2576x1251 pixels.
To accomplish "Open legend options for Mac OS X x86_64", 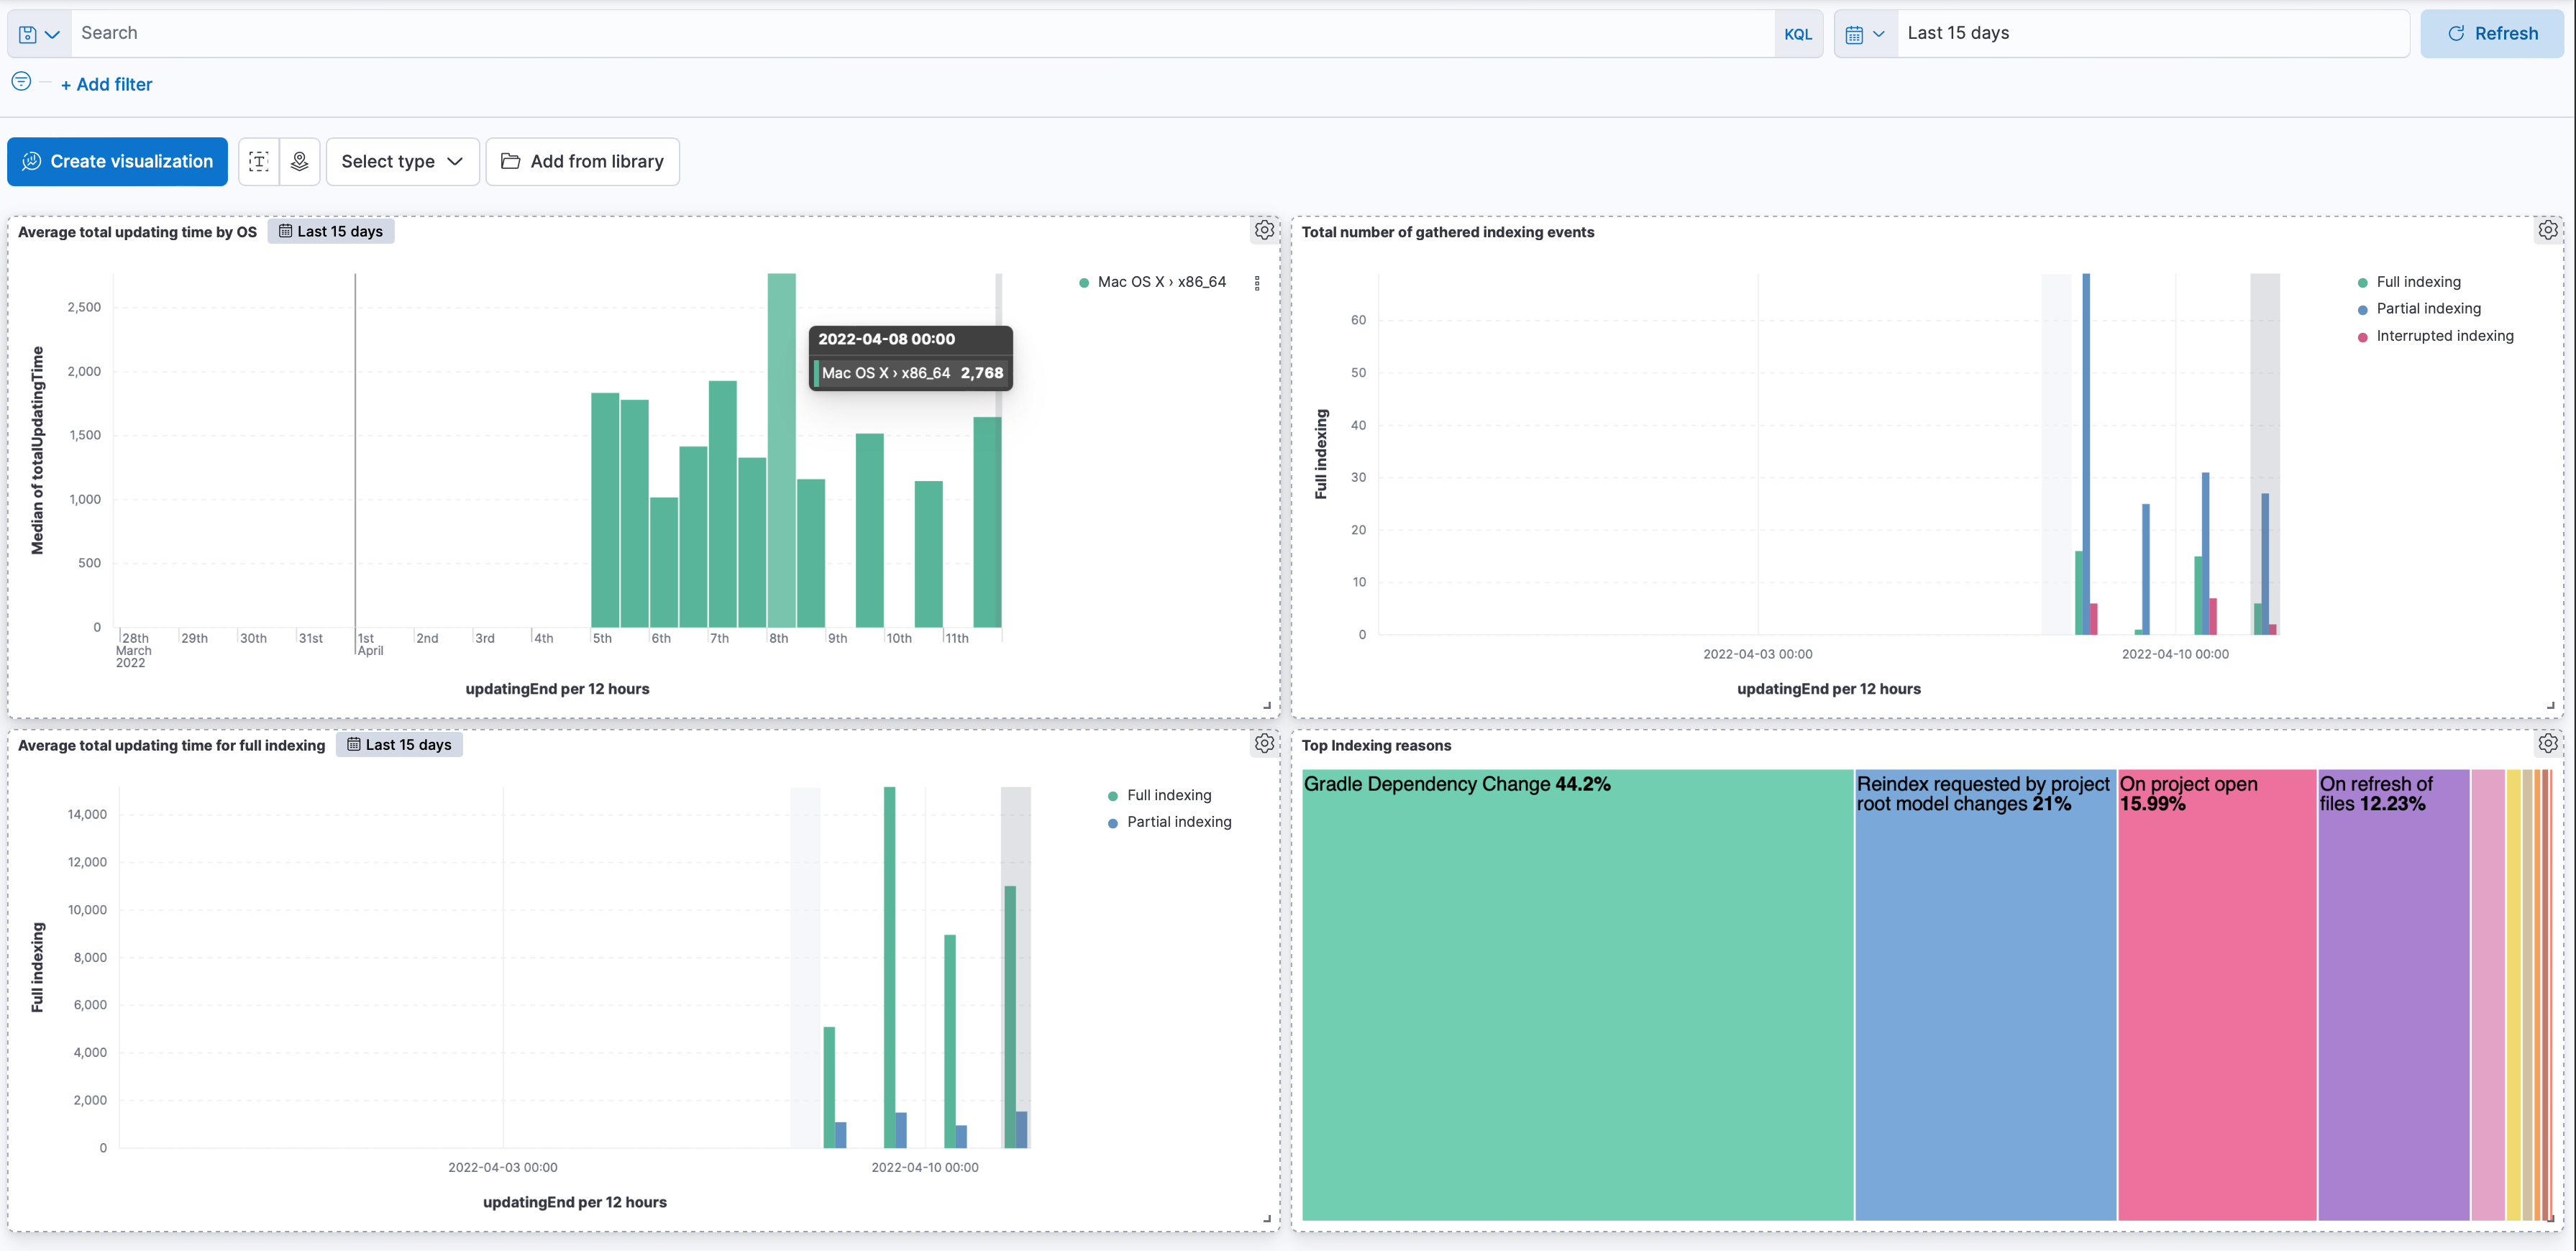I will pos(1257,283).
